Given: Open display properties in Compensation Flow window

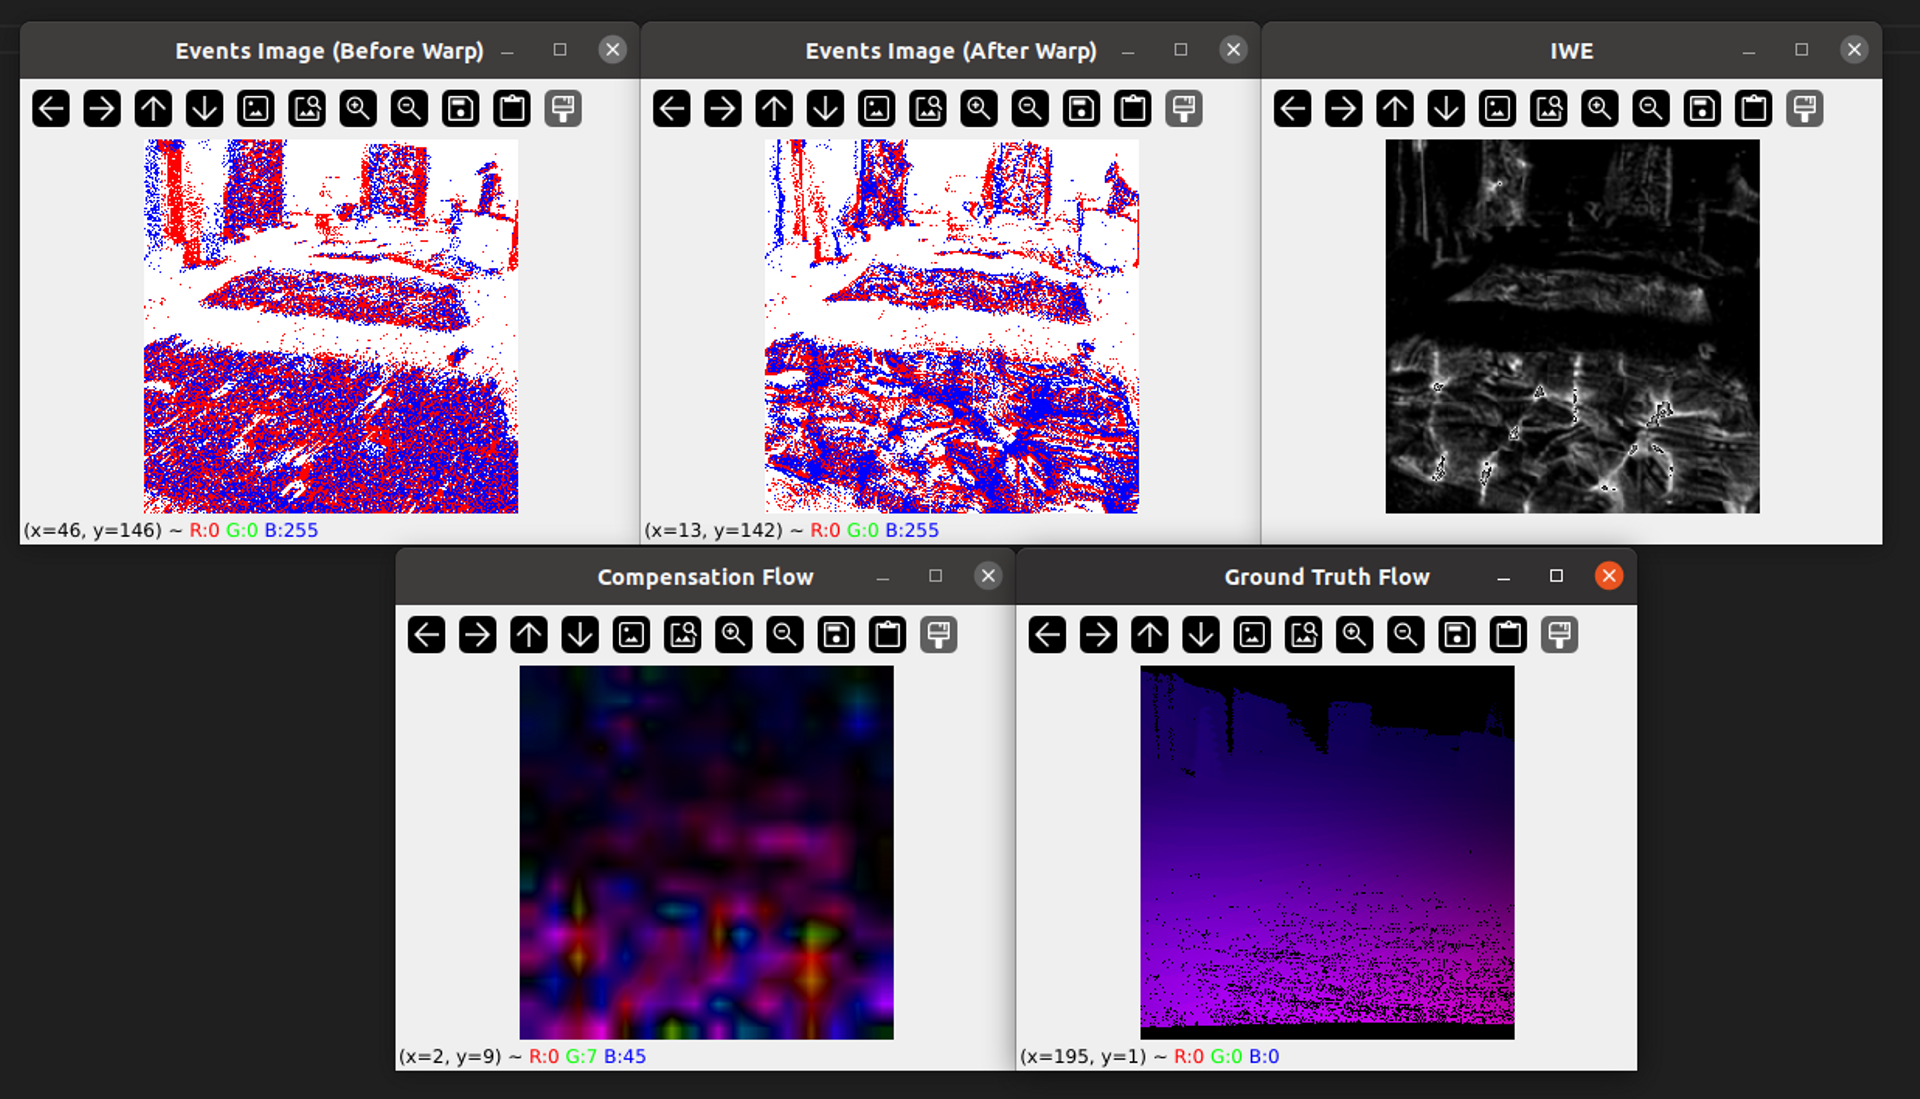Looking at the screenshot, I should coord(939,634).
